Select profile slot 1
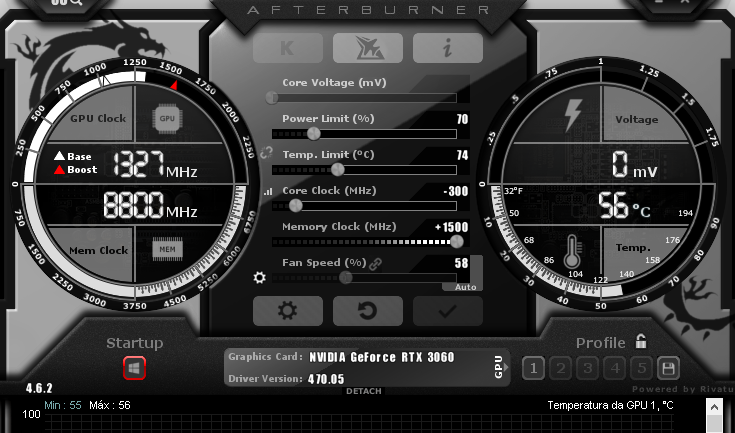Viewport: 735px width, 433px height. tap(533, 368)
